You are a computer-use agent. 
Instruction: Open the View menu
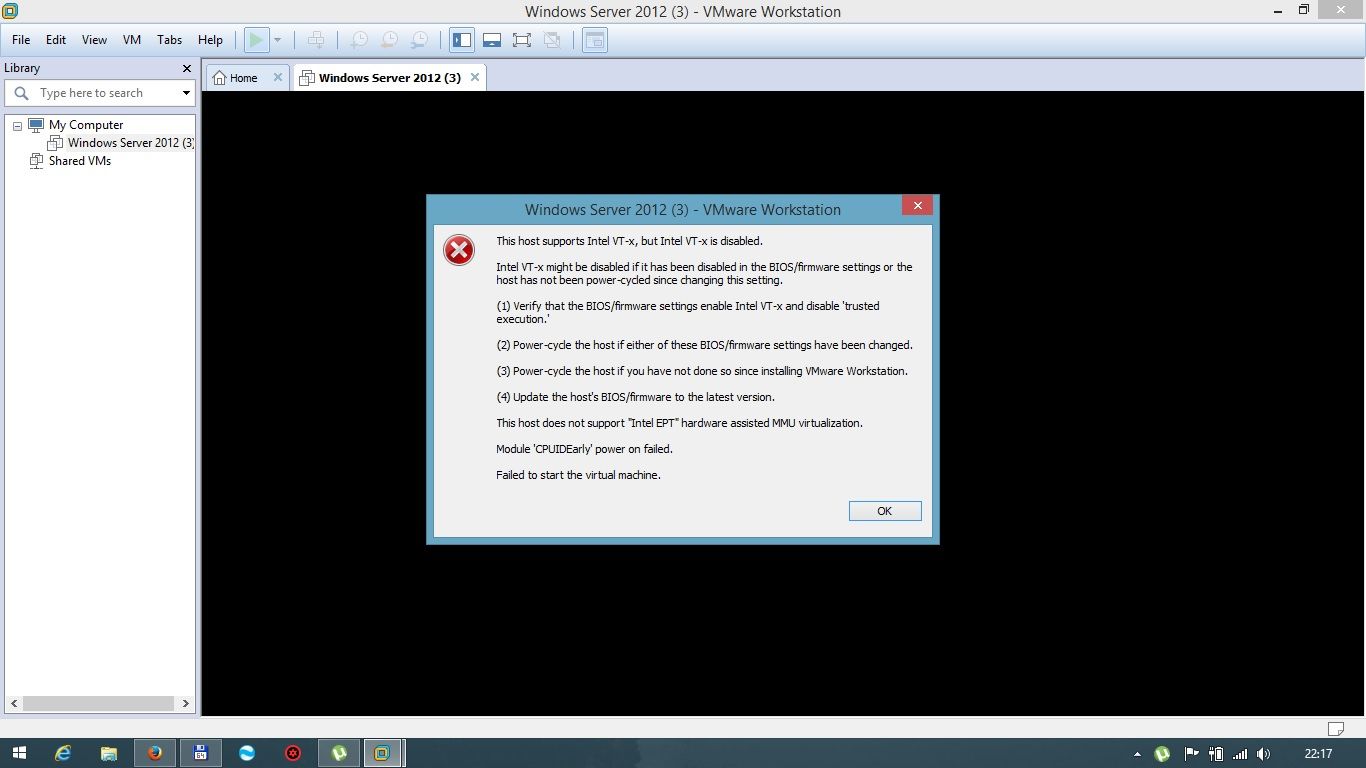[94, 40]
